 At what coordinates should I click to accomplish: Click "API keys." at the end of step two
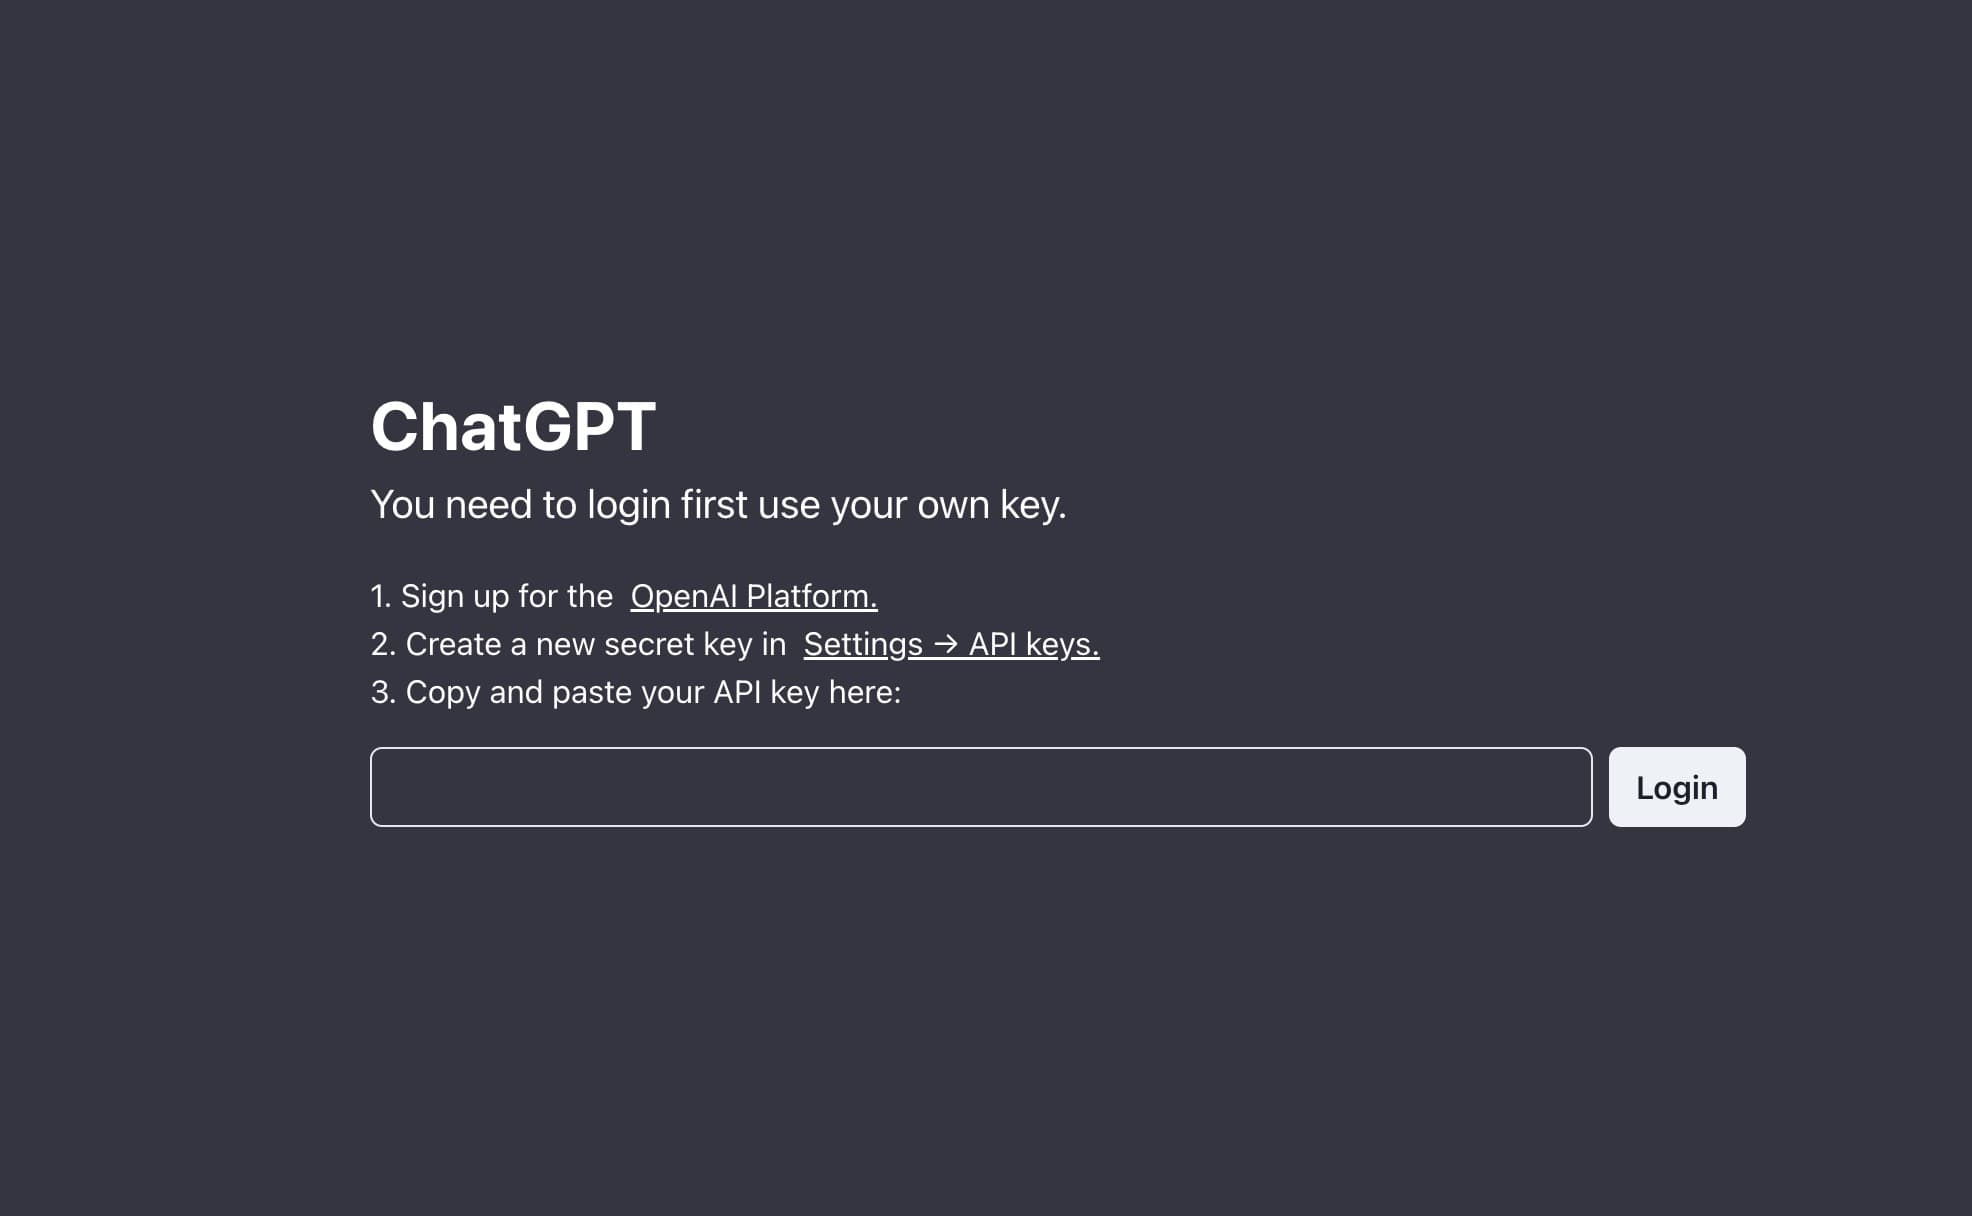(x=1034, y=644)
